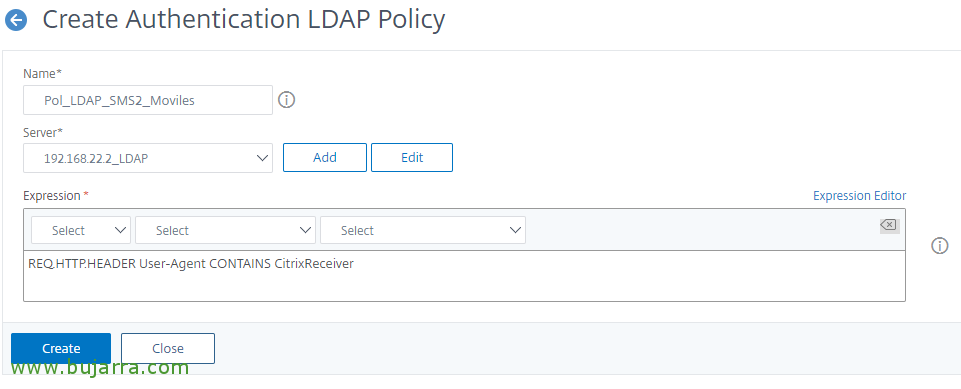The image size is (961, 389).
Task: Show info tooltip next to Name field
Action: [286, 100]
